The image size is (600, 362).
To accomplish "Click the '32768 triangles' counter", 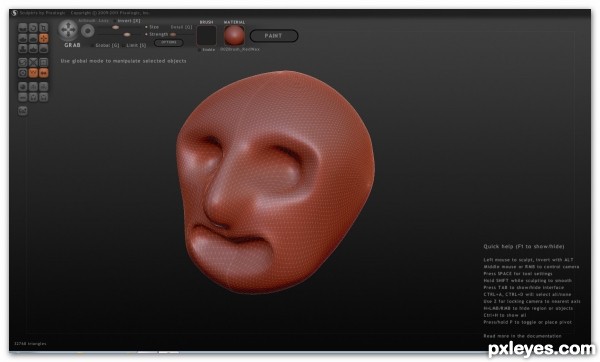I will tap(30, 344).
